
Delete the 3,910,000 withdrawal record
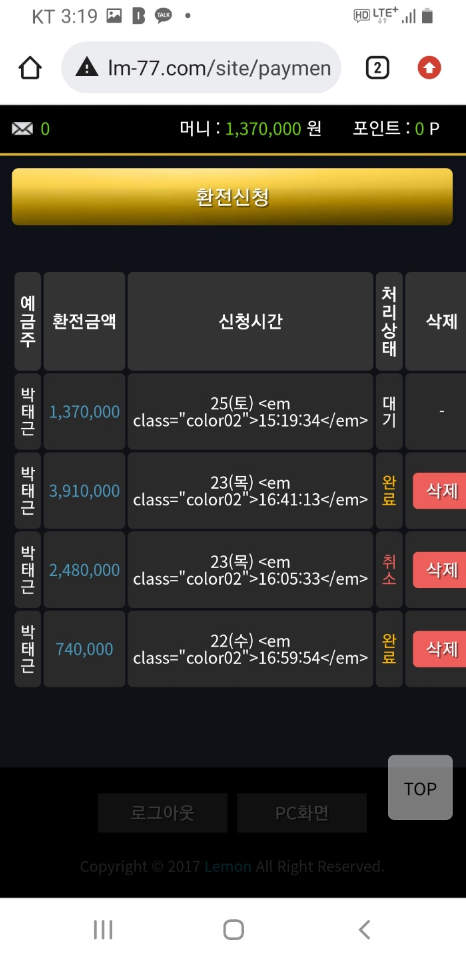pyautogui.click(x=440, y=491)
